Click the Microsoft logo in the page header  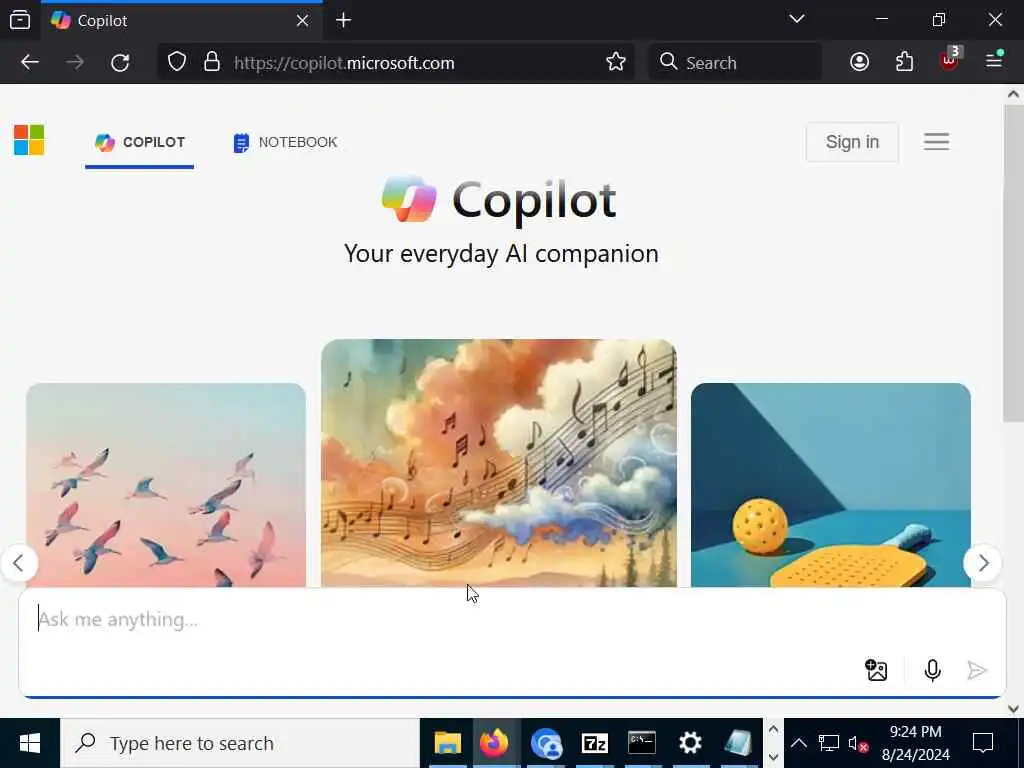pos(29,140)
